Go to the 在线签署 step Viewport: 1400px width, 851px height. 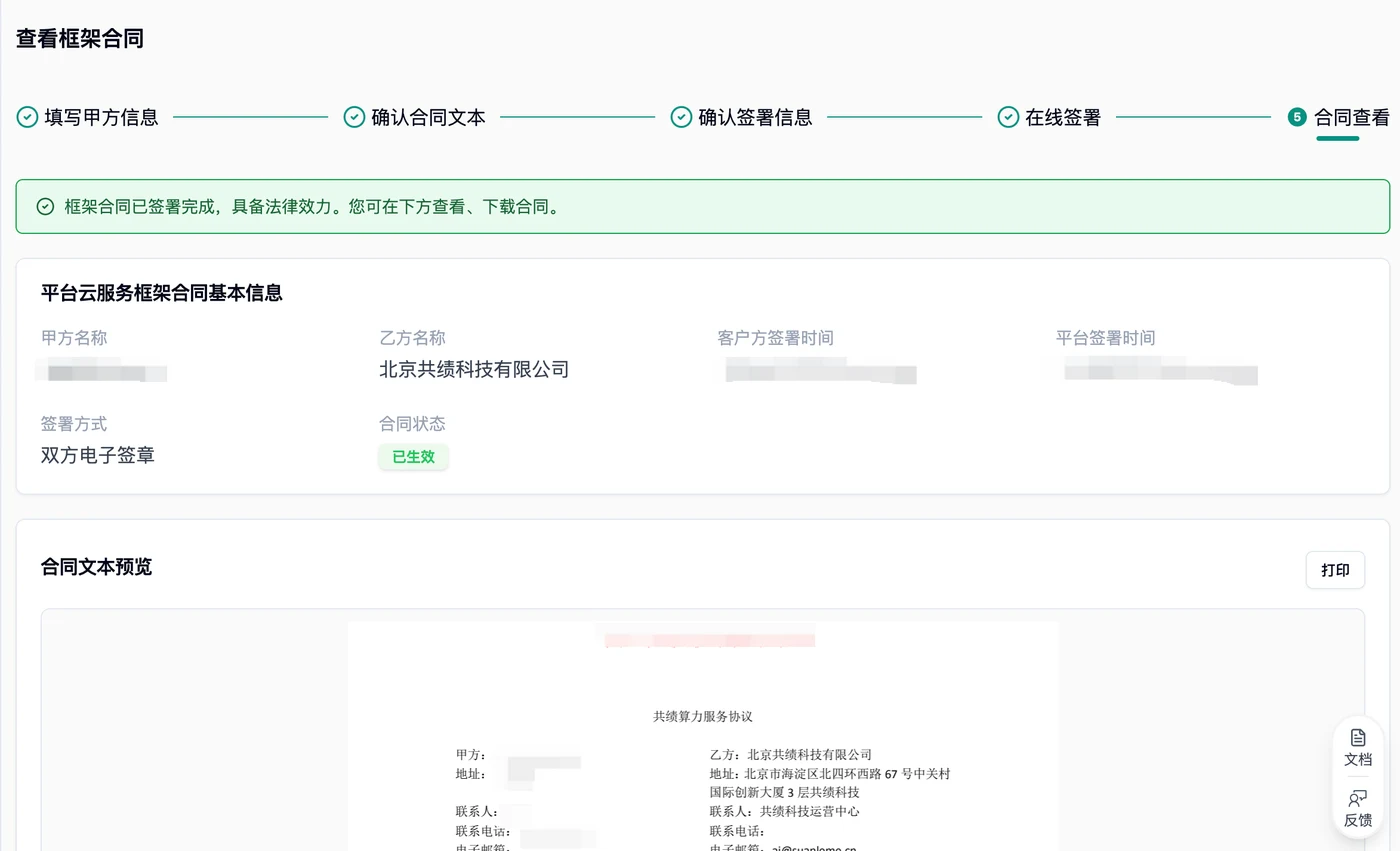click(1050, 117)
